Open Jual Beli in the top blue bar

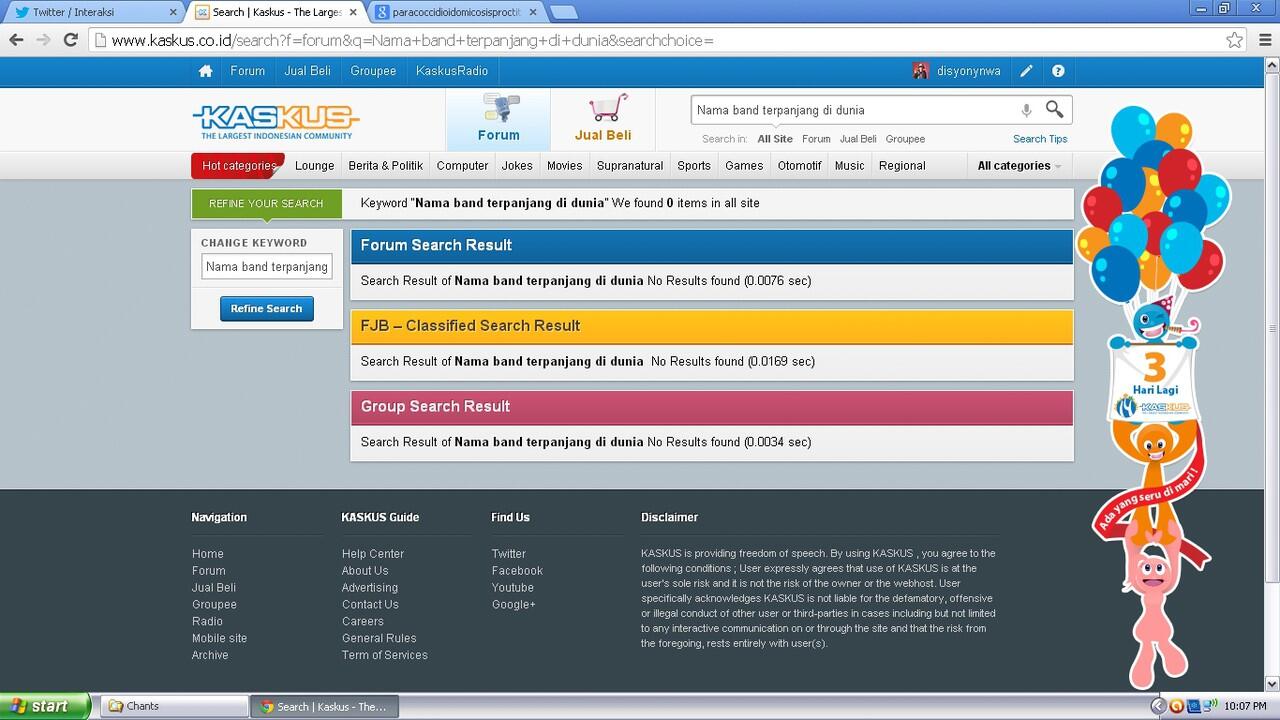point(307,71)
